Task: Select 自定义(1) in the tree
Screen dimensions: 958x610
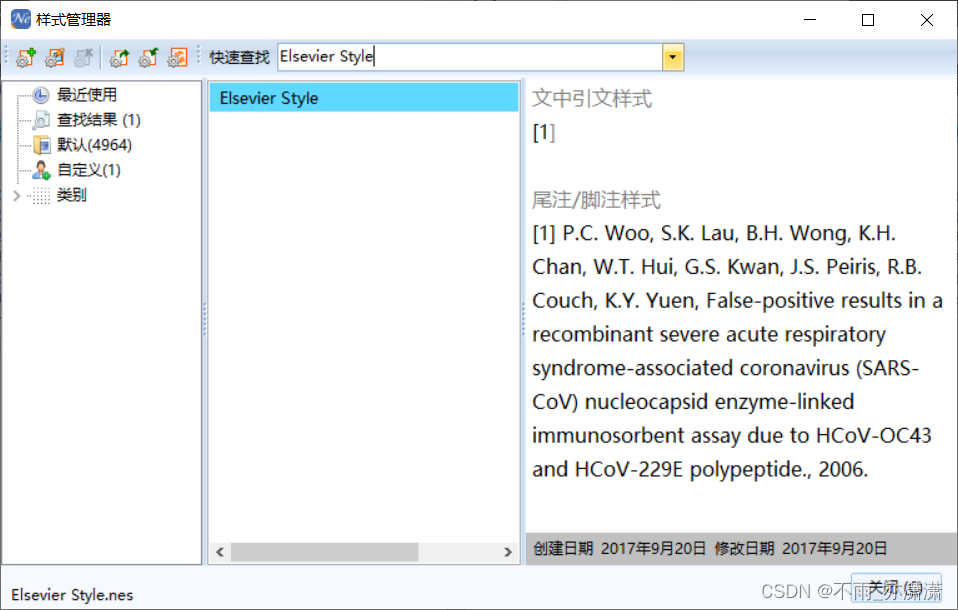Action: pos(89,170)
